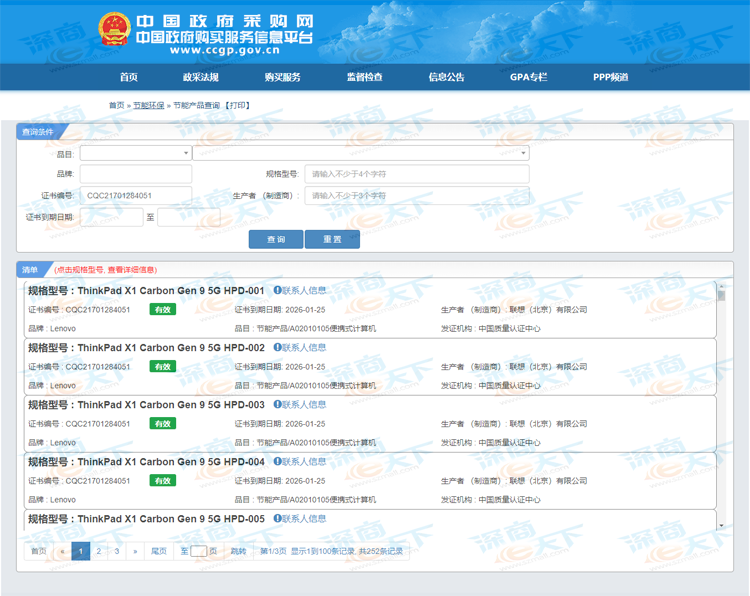Click 品牌: Lenovo in HPD-003 row

(x=52, y=442)
